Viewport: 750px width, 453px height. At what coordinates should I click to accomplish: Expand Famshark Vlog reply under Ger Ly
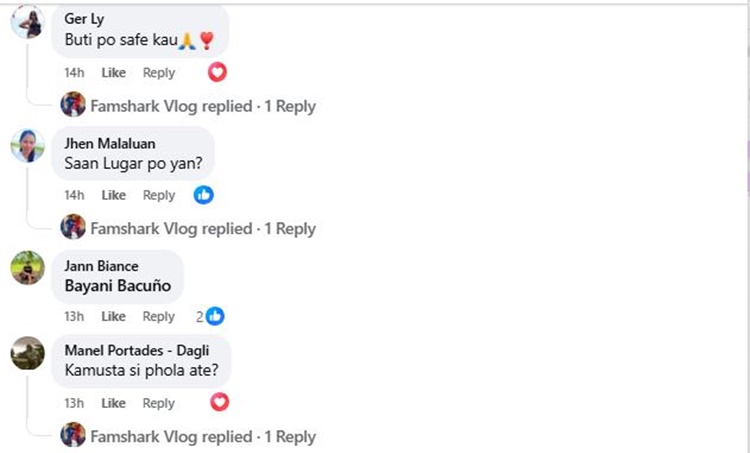click(203, 106)
